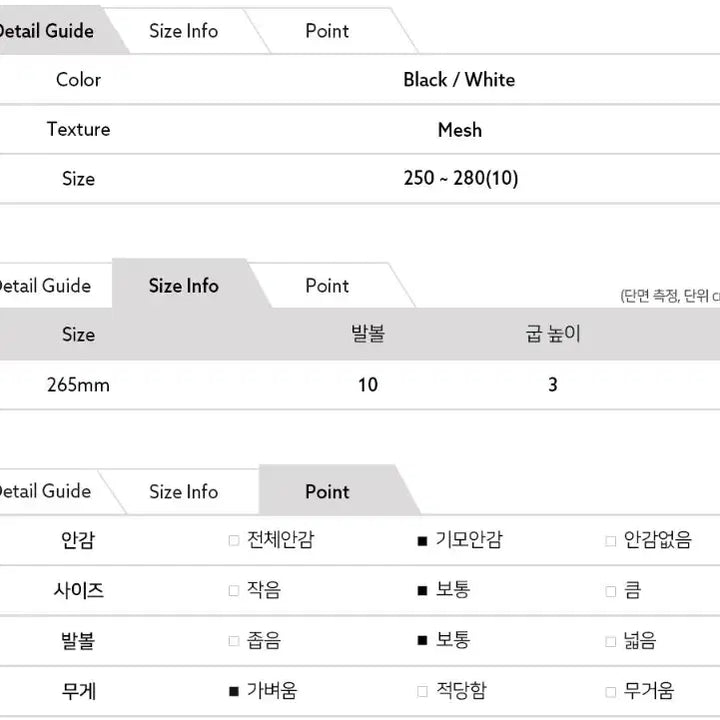
Task: Open Detail Guide tab above 265mm table
Action: 45,286
